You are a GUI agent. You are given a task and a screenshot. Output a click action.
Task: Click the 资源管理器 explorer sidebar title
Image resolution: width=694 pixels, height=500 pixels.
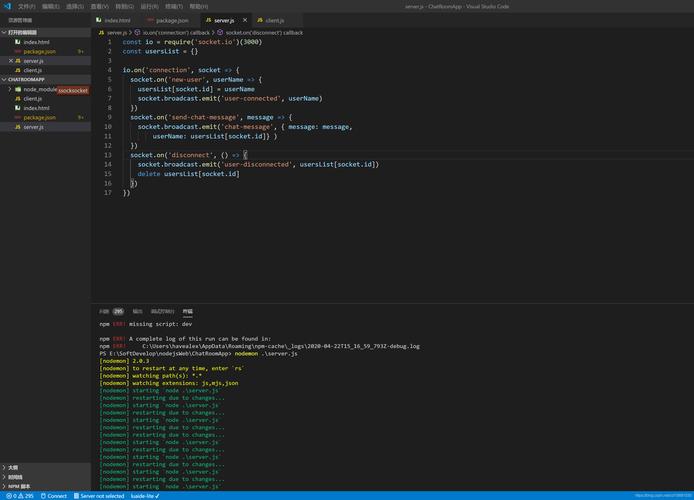(20, 20)
